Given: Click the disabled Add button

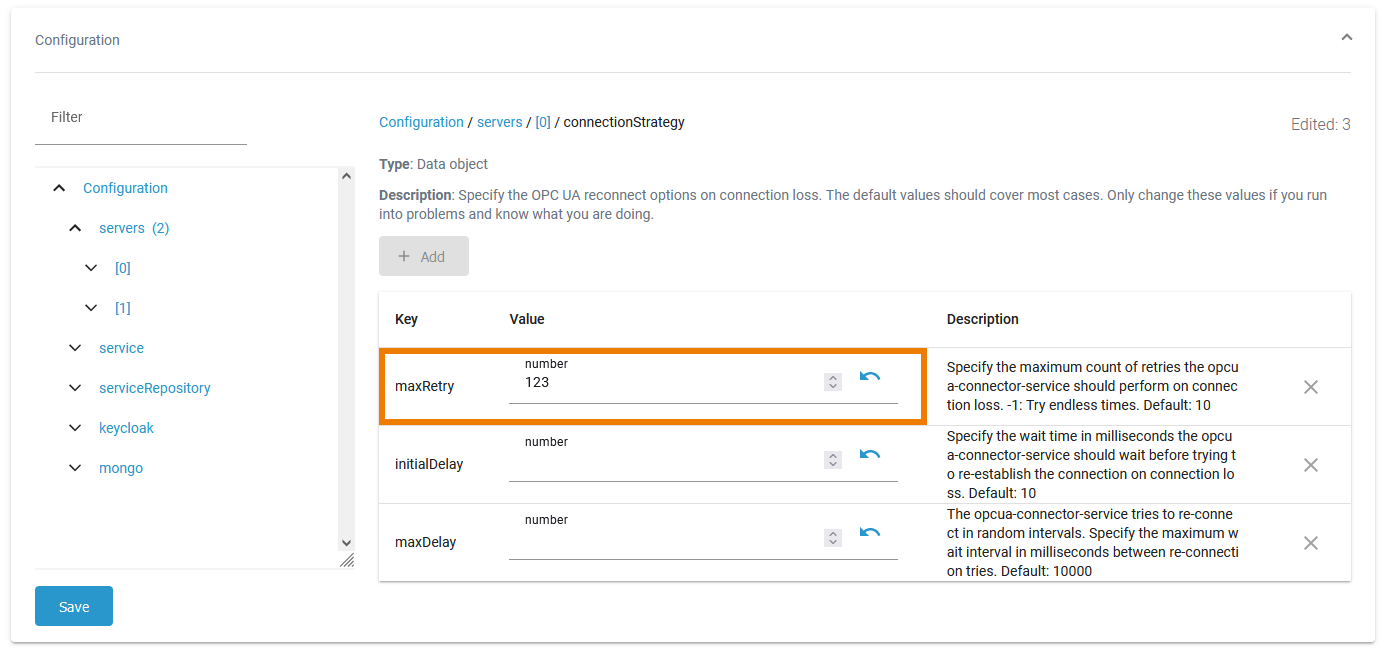Looking at the screenshot, I should click(x=423, y=256).
